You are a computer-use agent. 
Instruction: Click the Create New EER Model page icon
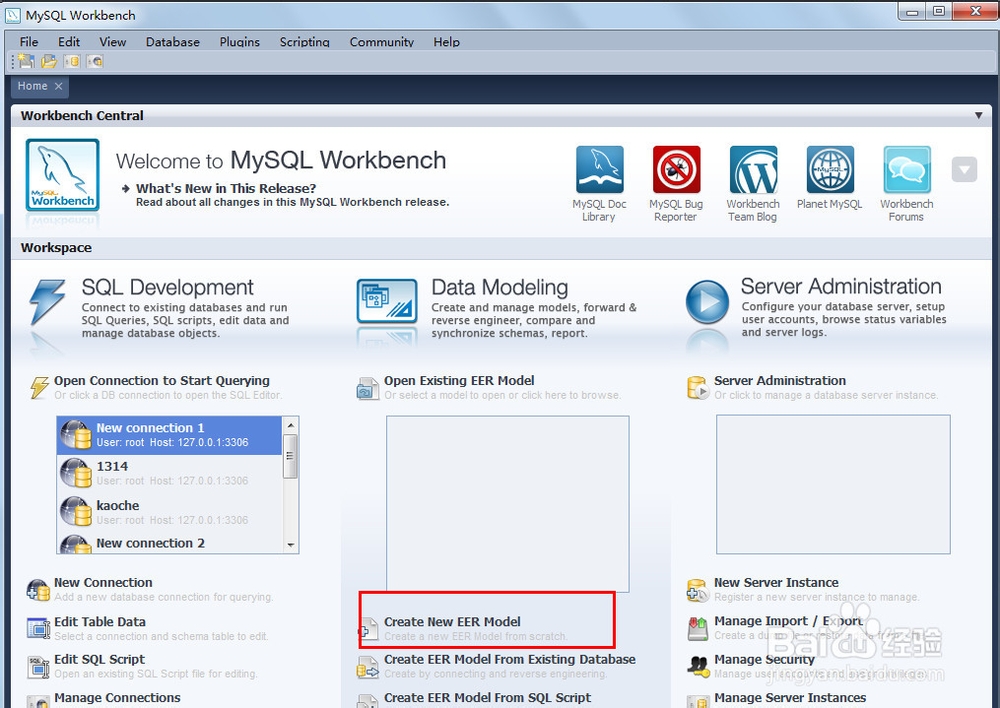point(368,628)
